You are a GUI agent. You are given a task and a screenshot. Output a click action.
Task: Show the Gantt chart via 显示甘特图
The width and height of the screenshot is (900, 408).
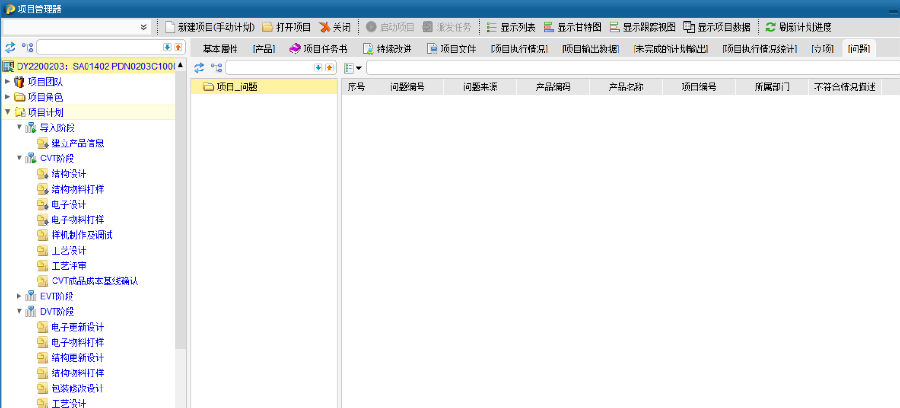coord(572,27)
